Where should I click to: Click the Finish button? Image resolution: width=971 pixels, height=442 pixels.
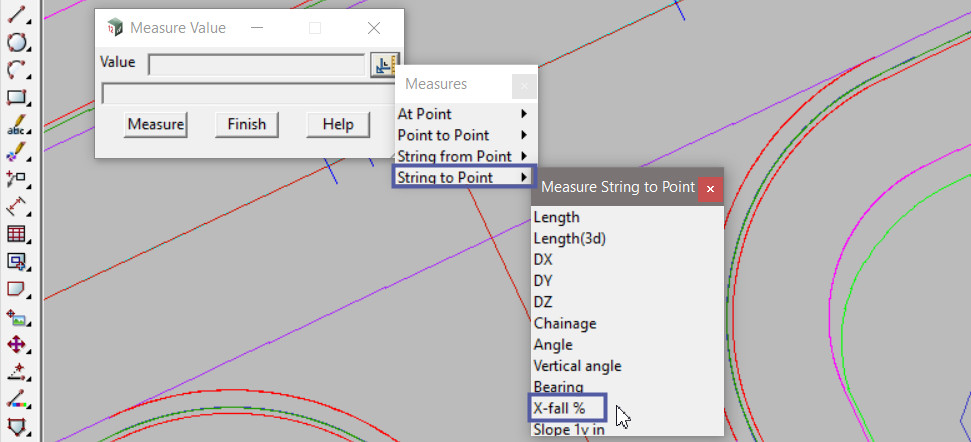pyautogui.click(x=246, y=124)
